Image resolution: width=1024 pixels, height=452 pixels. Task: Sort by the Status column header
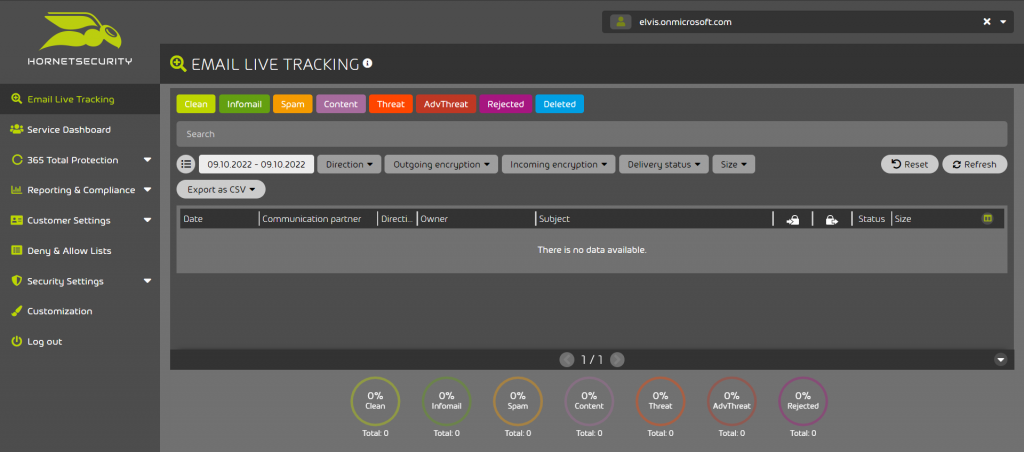point(871,219)
